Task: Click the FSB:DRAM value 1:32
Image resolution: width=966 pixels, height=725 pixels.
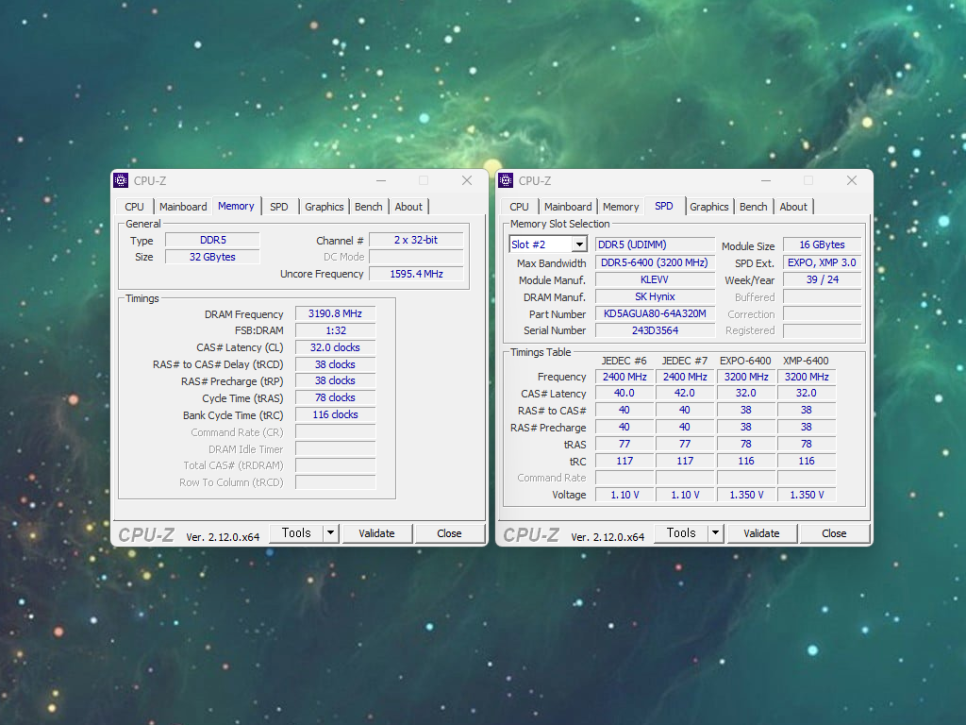Action: [335, 330]
